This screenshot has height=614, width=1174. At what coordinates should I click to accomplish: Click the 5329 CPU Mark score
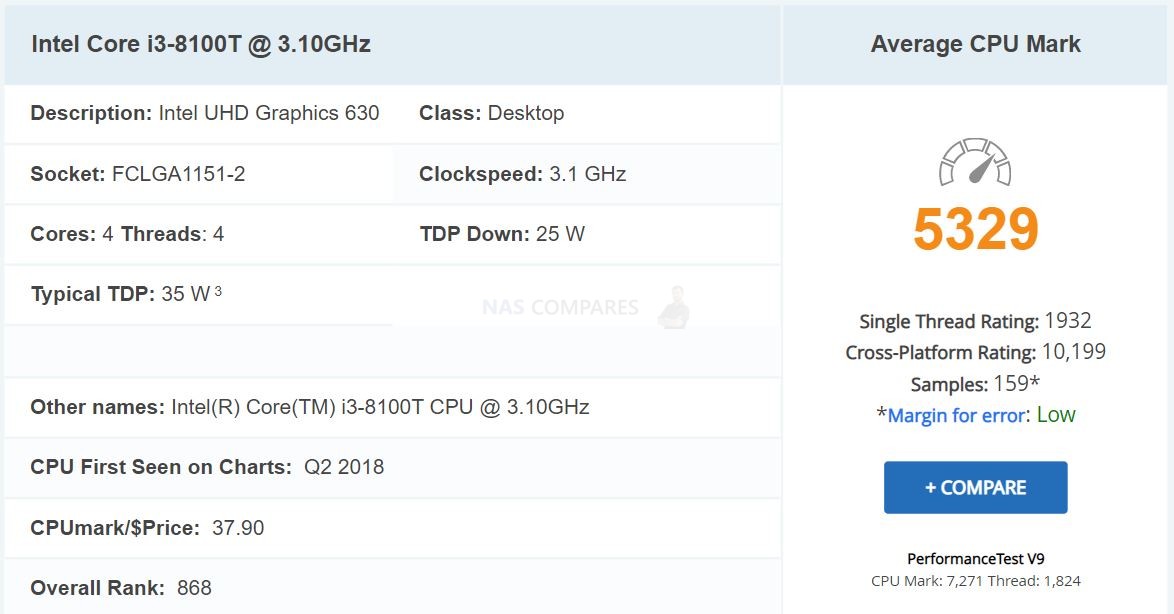point(976,229)
